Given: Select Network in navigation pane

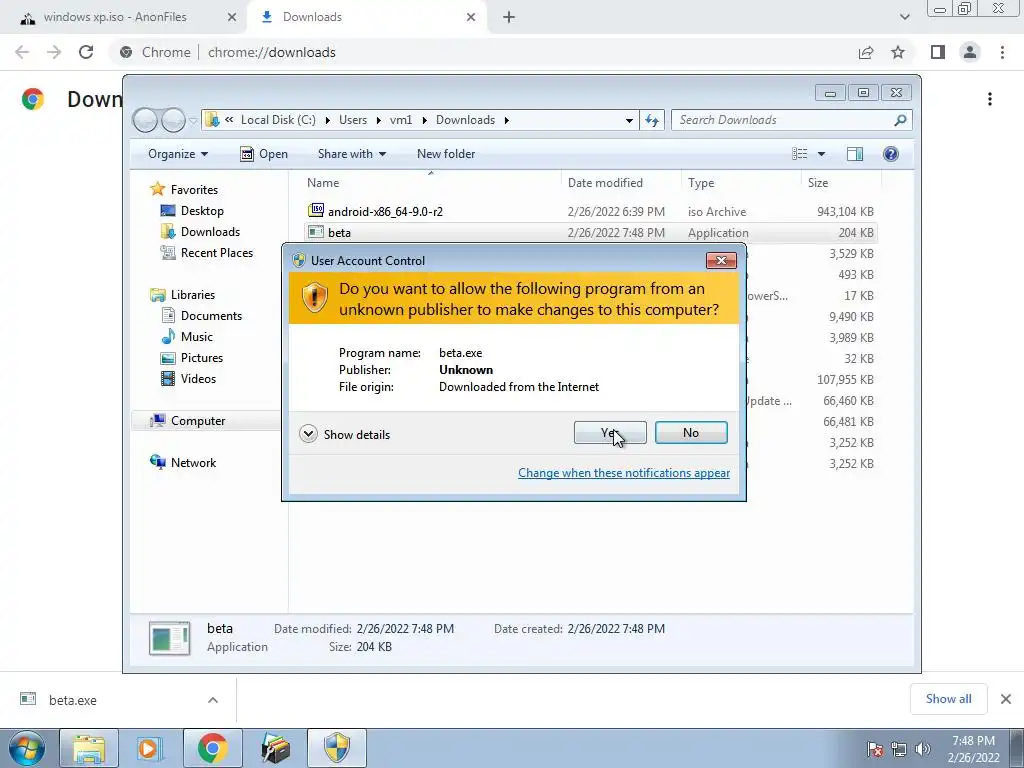Looking at the screenshot, I should [x=193, y=463].
